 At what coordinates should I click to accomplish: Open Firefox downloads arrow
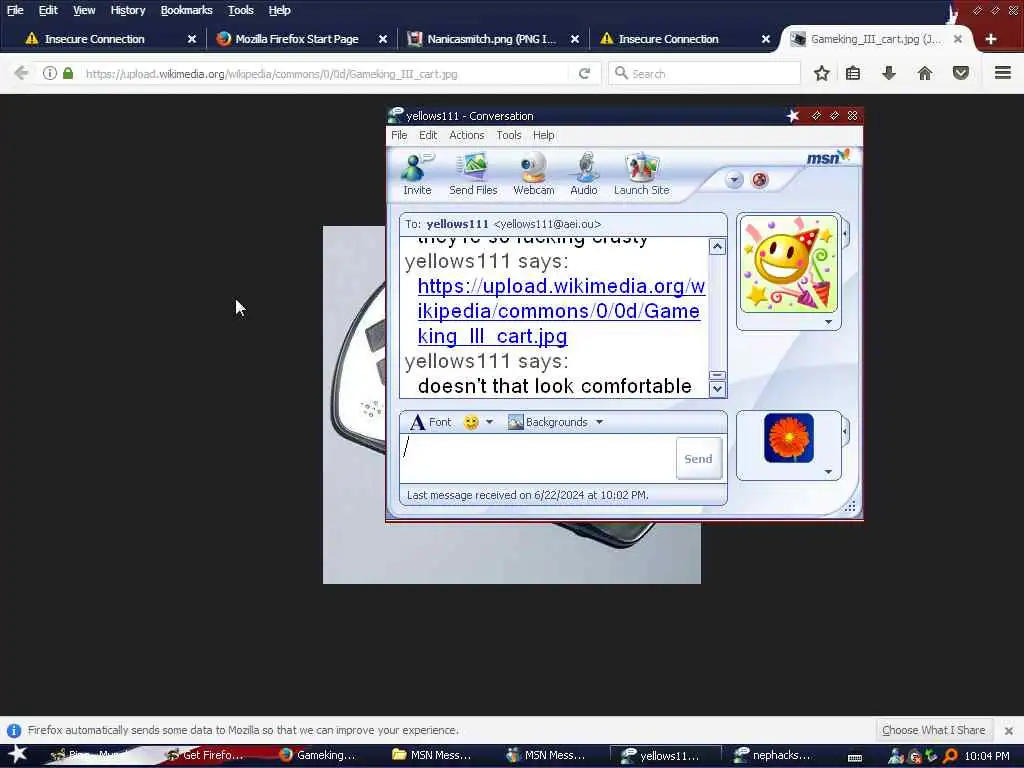[888, 73]
